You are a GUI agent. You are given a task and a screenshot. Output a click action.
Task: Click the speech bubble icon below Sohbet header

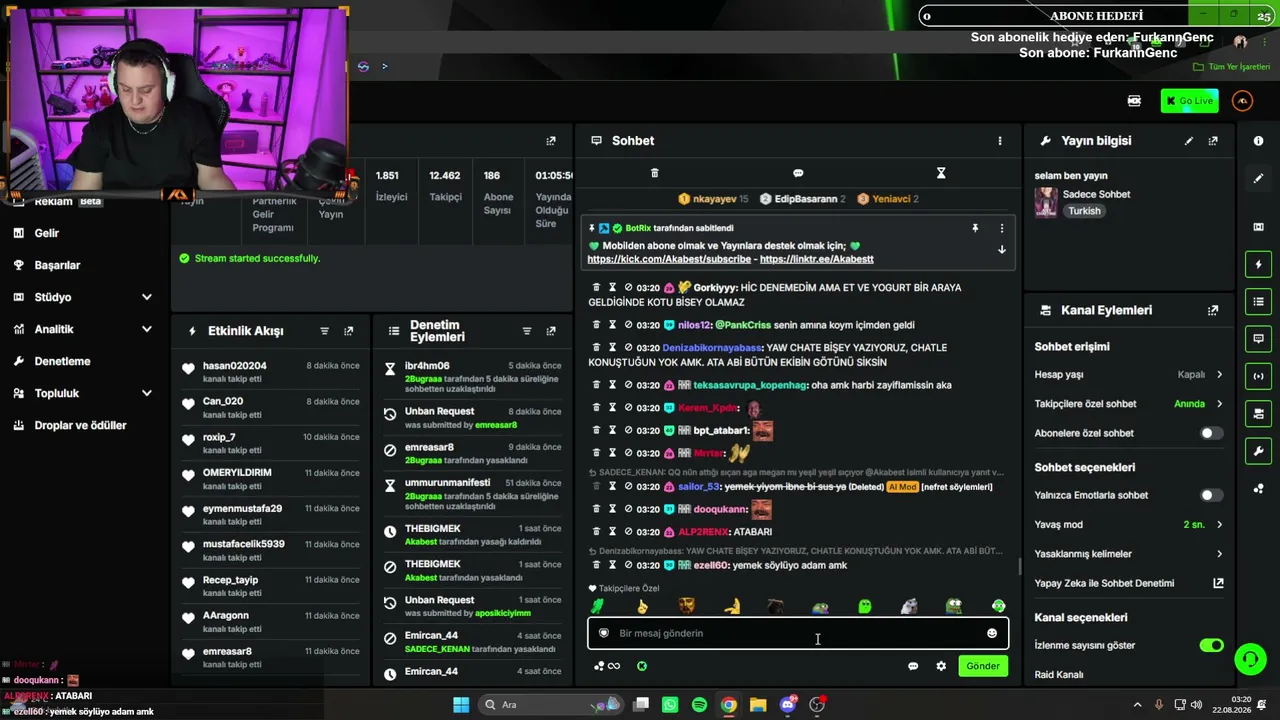tap(798, 173)
